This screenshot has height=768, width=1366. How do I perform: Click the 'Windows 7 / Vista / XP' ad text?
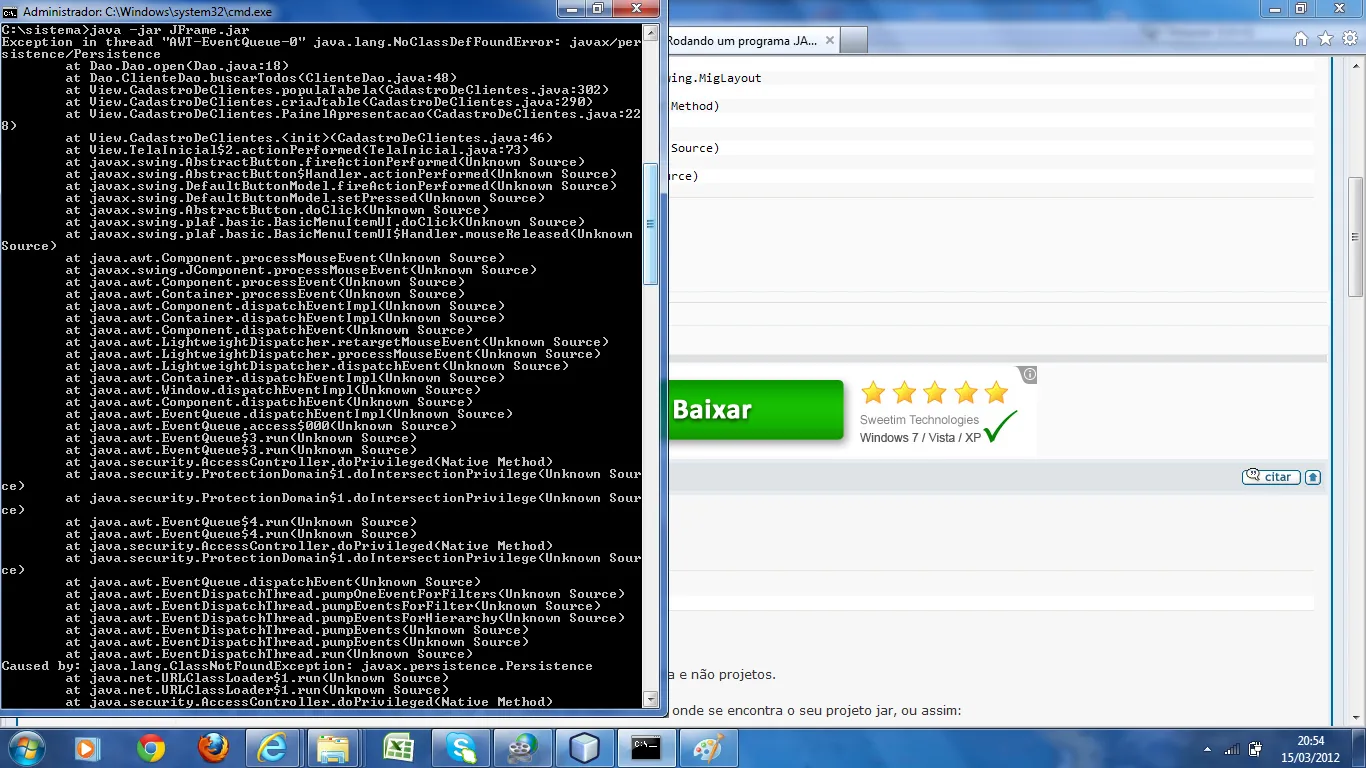coord(920,438)
